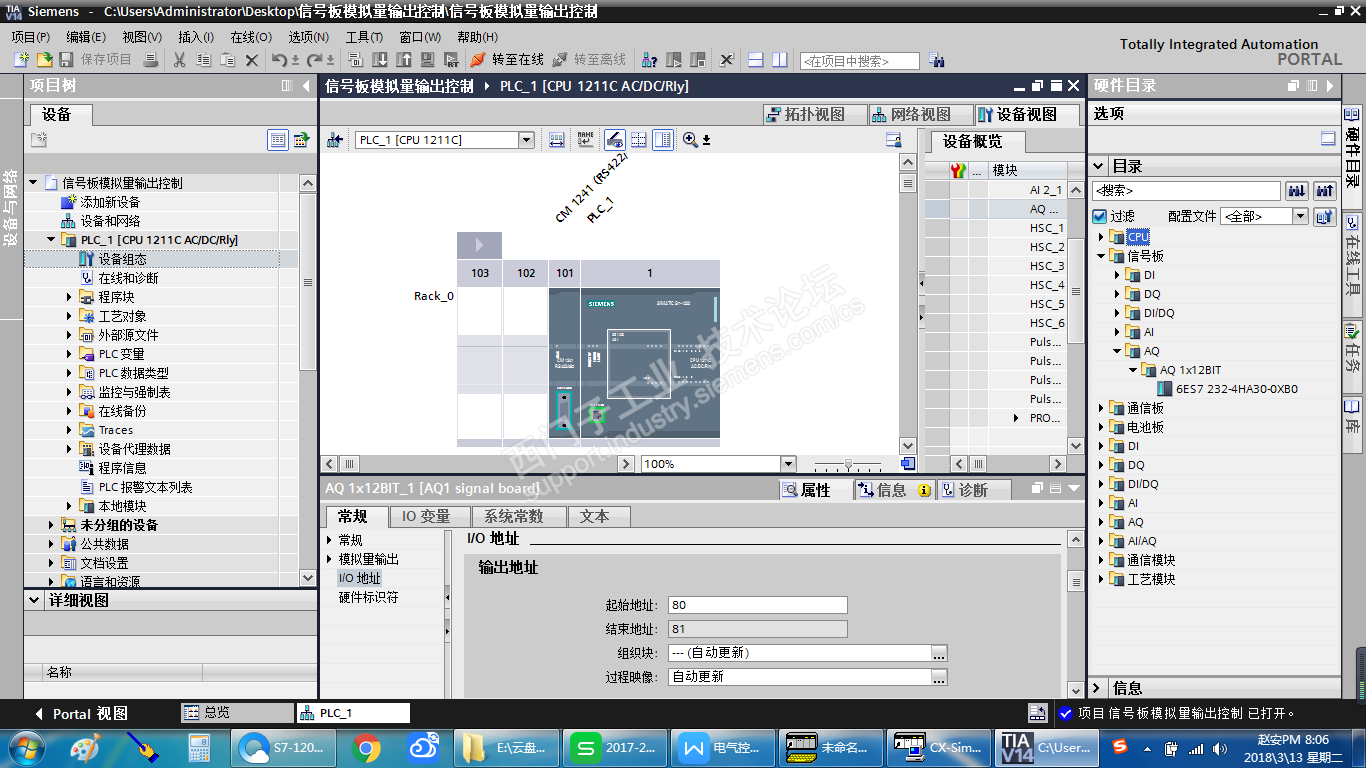The image size is (1366, 768).
Task: Select the 6ES7 232-4HA30-0XB0 catalog item
Action: pyautogui.click(x=1236, y=389)
